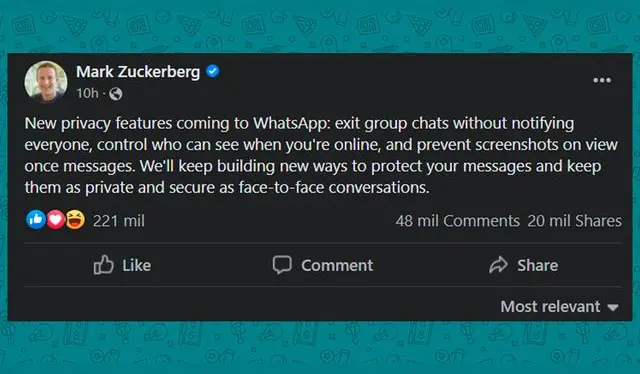
Task: Open the 48 mil Comments list
Action: click(458, 221)
